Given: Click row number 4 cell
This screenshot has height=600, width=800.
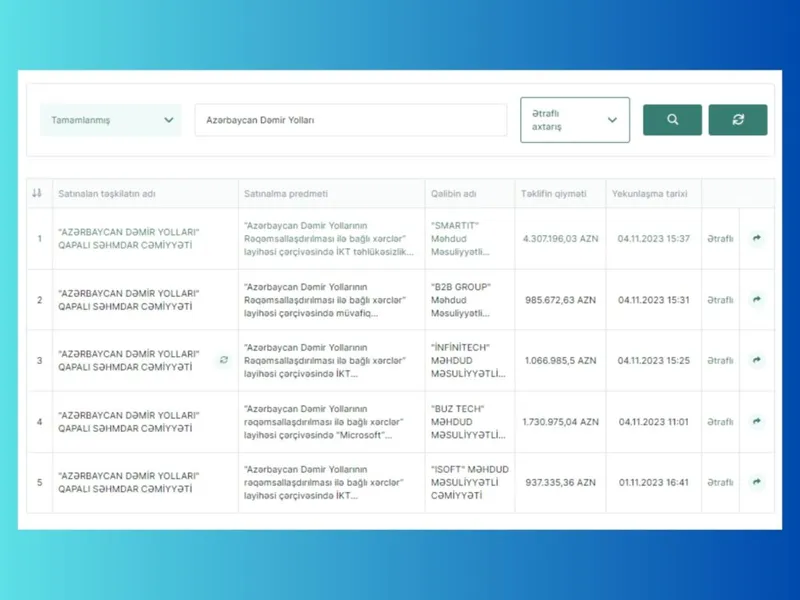Looking at the screenshot, I should point(39,421).
